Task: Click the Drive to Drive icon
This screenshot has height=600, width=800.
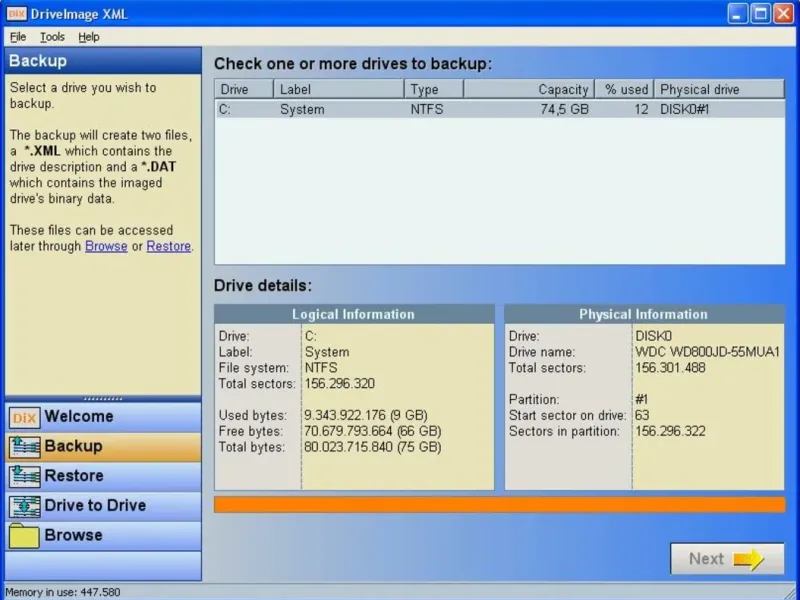Action: pos(24,506)
